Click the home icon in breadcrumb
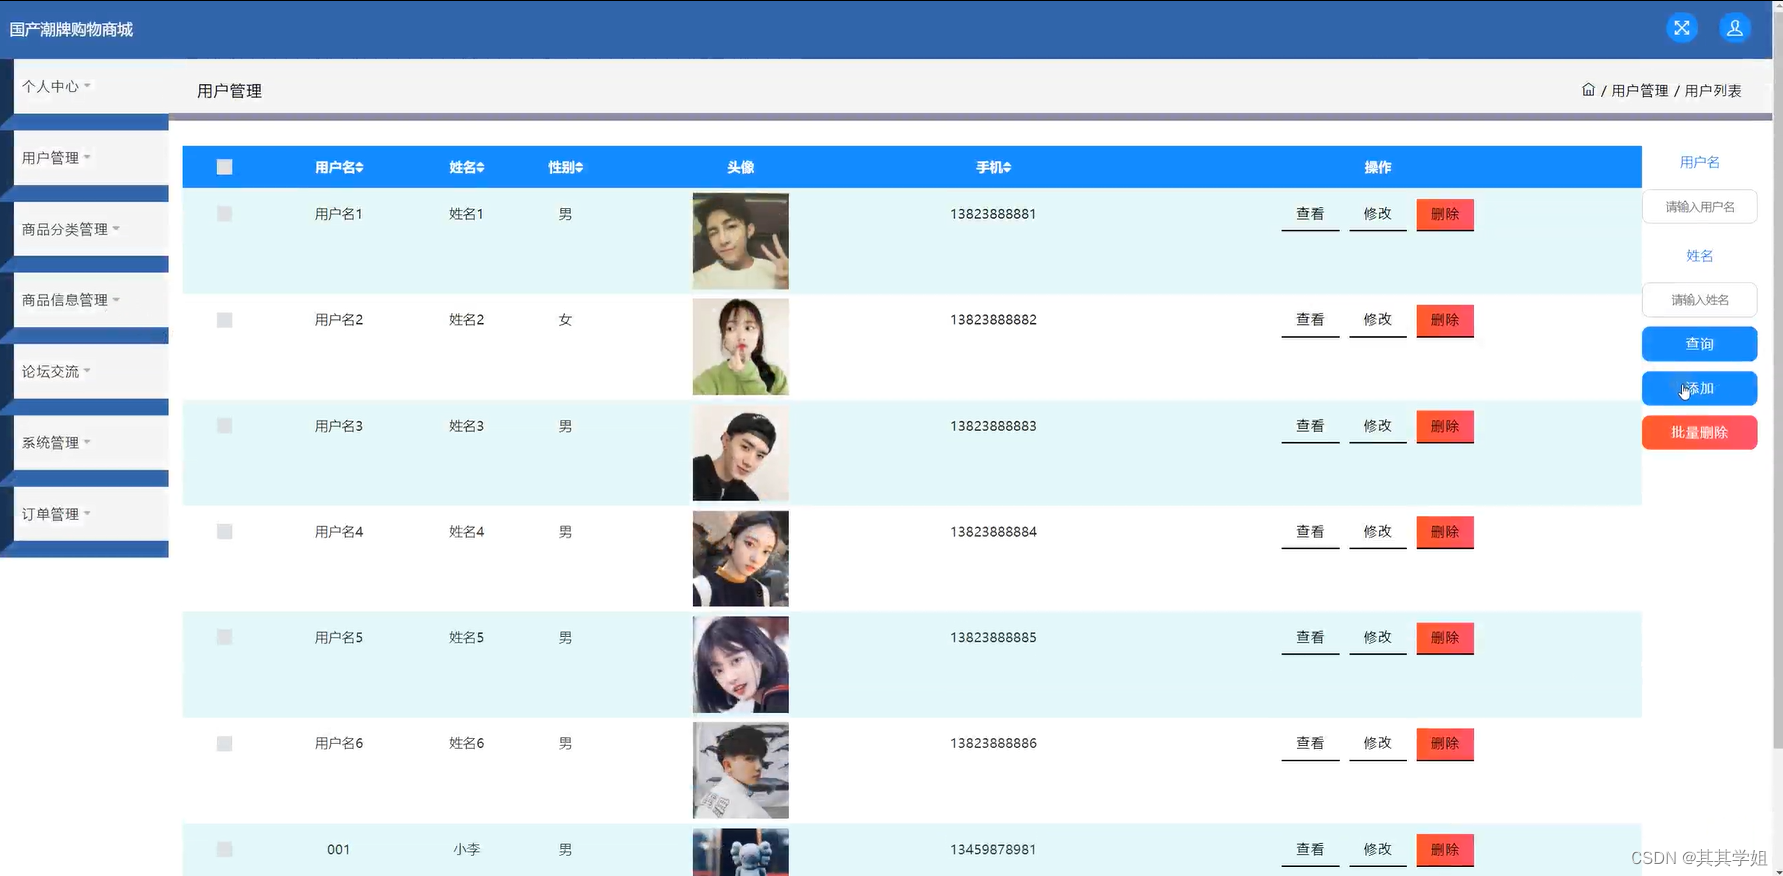 pos(1588,90)
